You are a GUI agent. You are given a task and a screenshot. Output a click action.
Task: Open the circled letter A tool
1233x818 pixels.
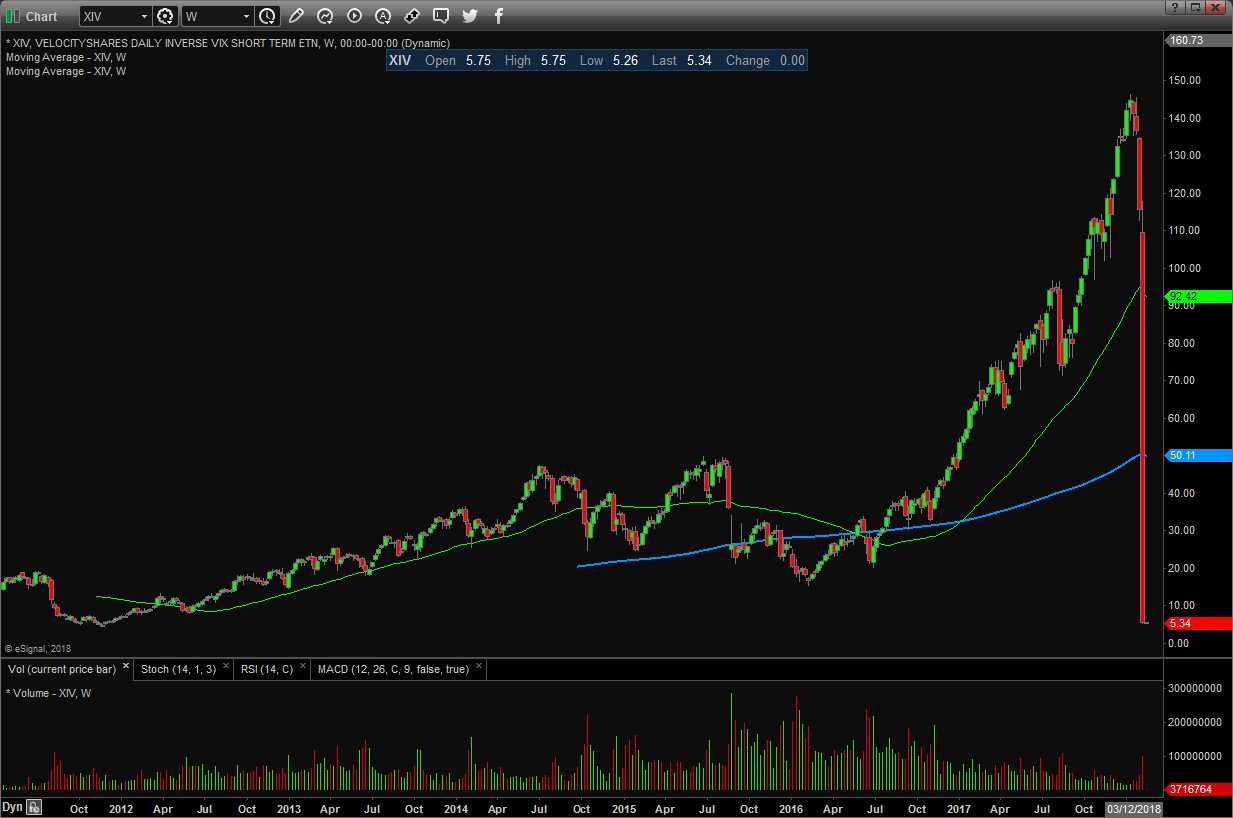383,16
